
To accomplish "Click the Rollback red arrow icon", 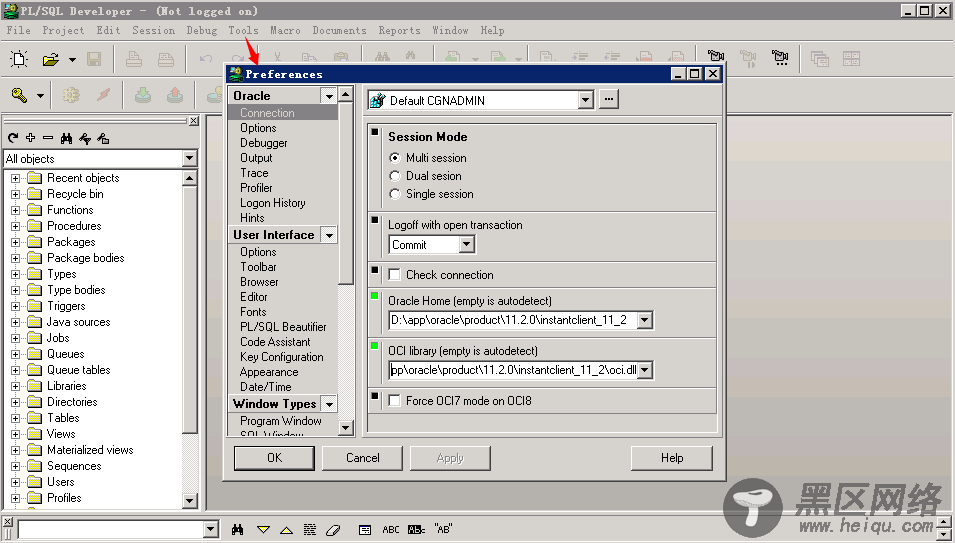I will pos(175,95).
